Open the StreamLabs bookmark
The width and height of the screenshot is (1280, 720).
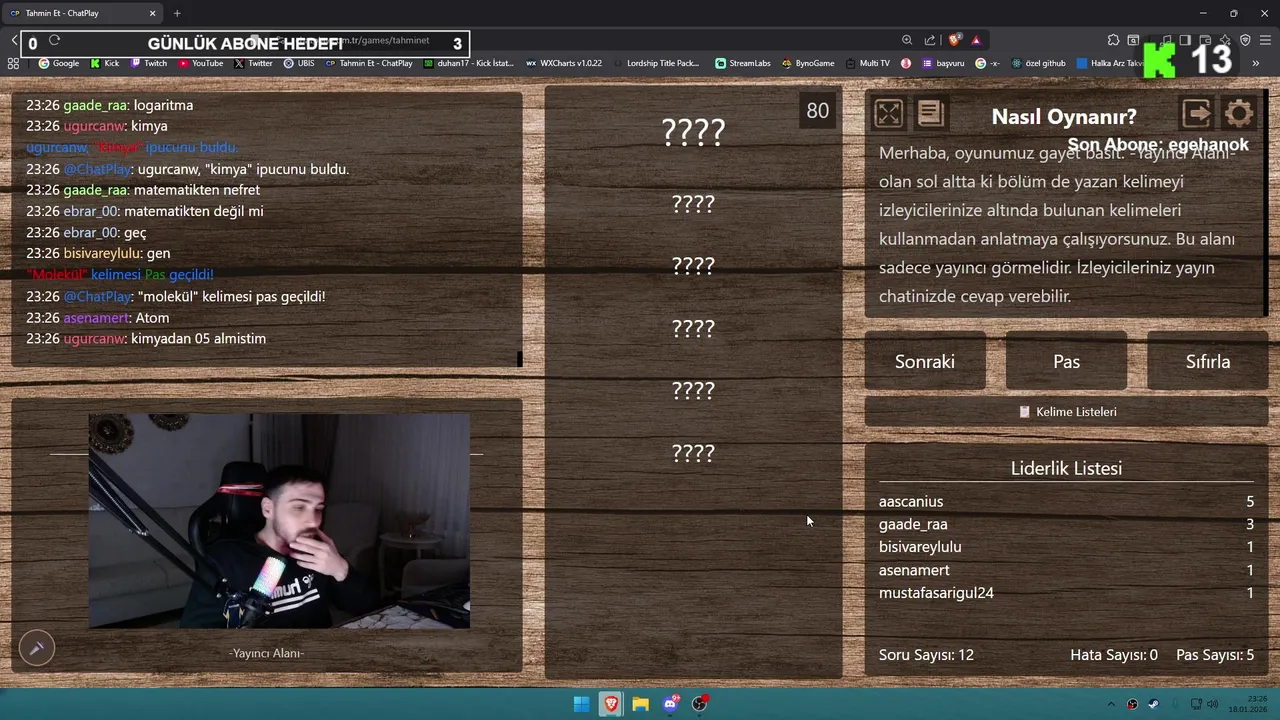743,63
